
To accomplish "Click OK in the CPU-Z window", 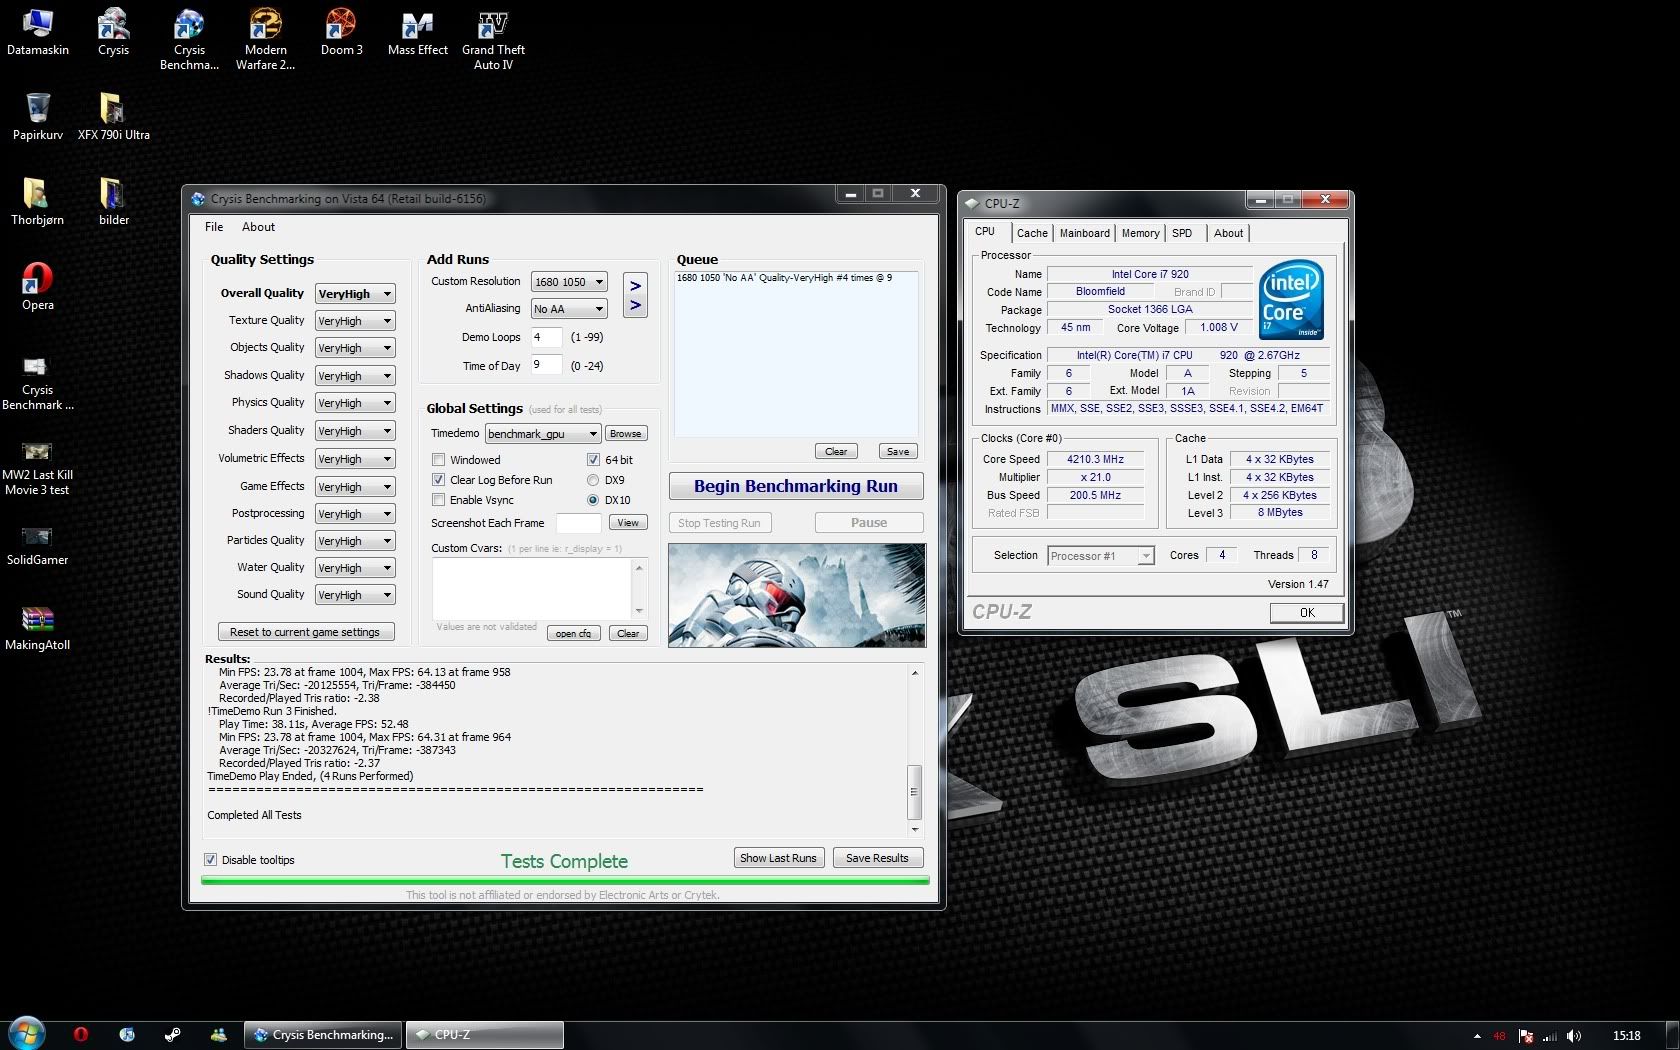I will point(1307,613).
